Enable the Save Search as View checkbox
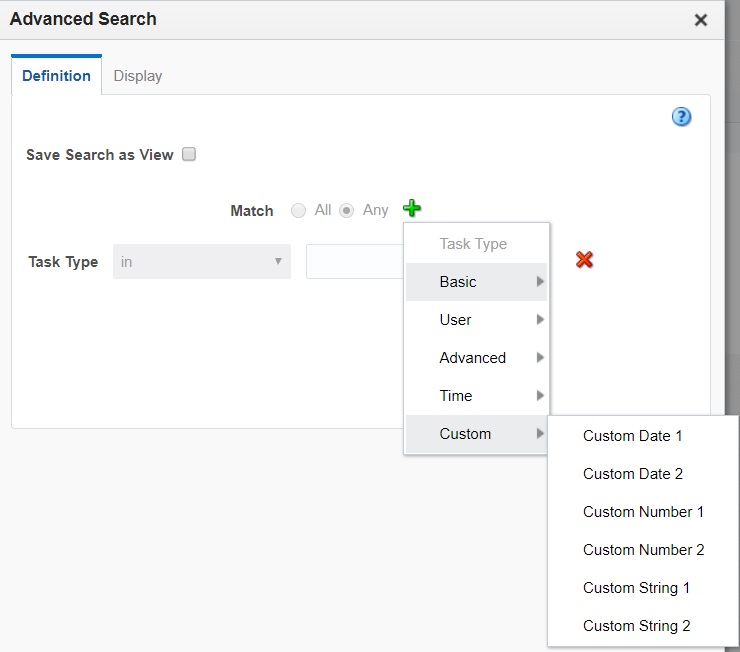Viewport: 740px width, 652px height. 189,155
